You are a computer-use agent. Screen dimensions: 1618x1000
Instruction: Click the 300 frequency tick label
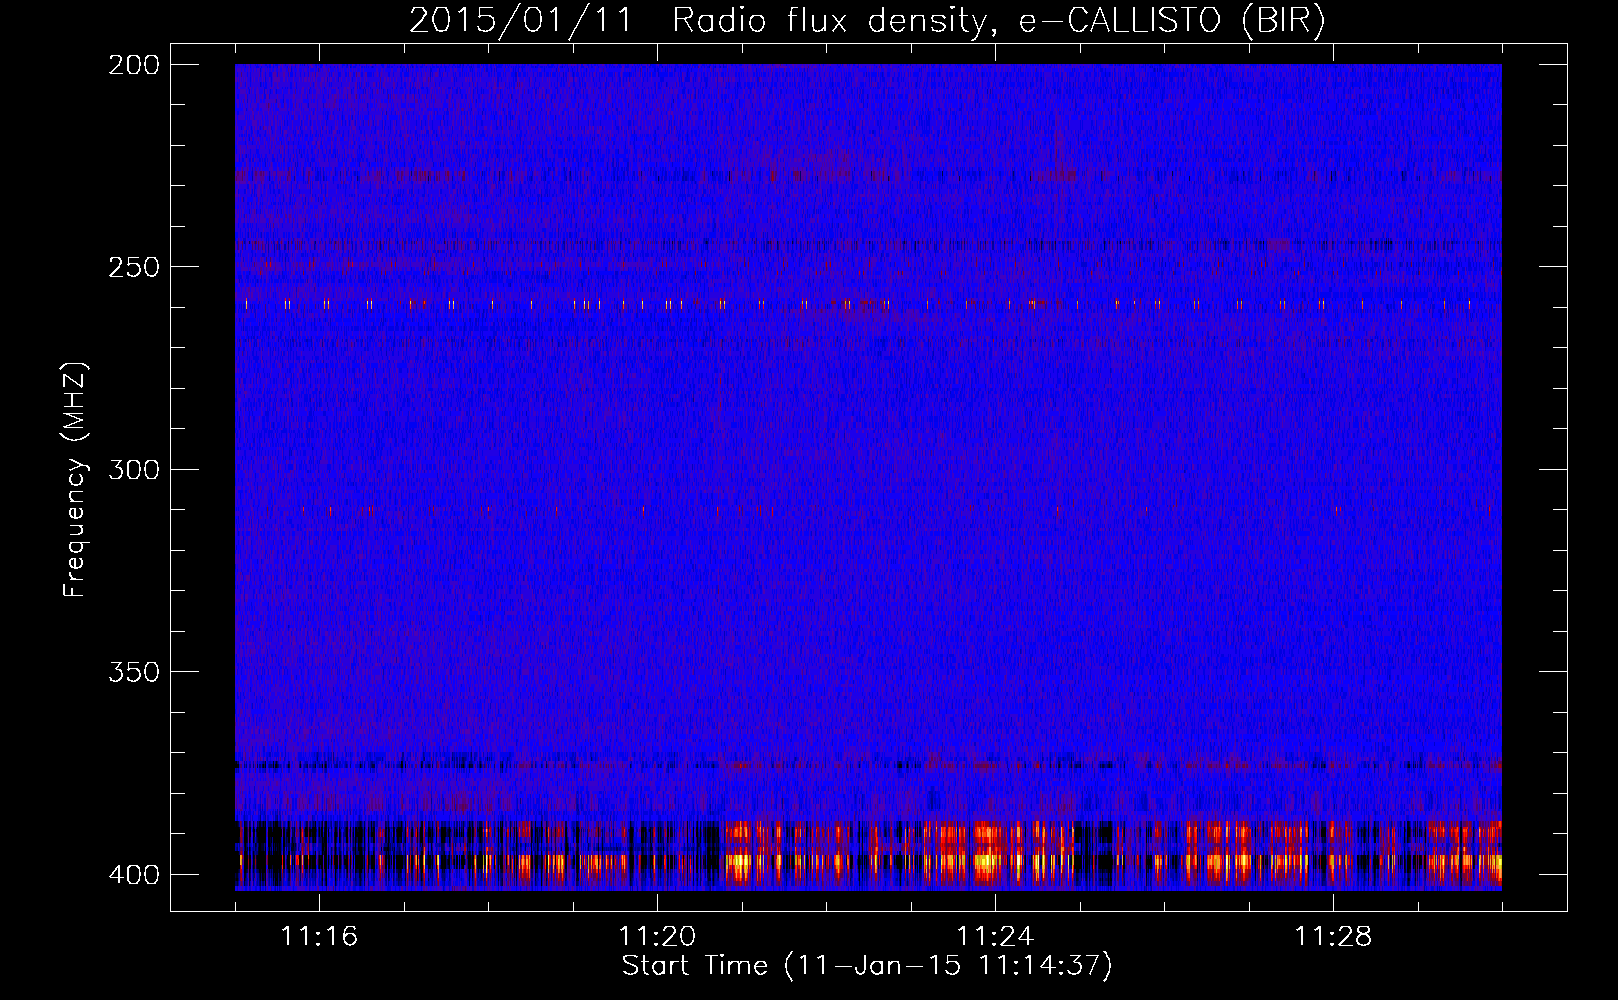tap(133, 469)
